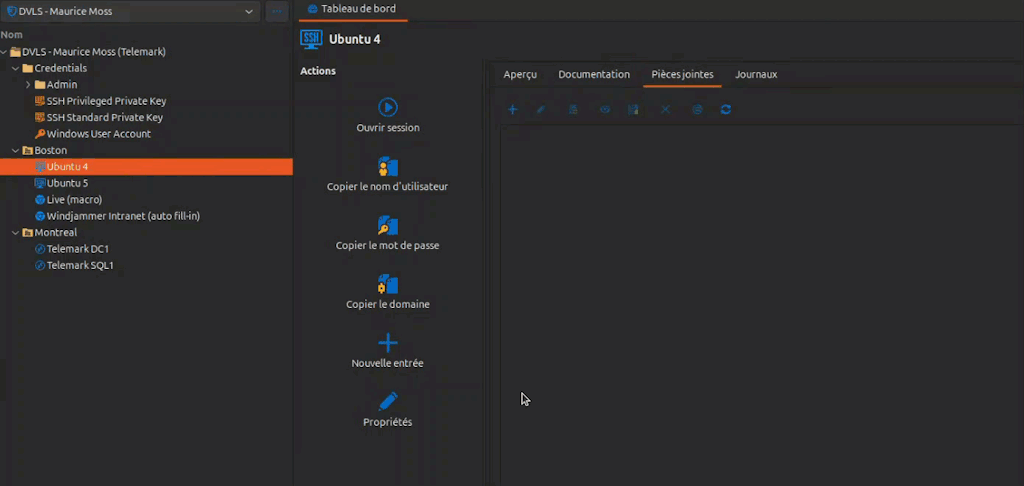Select the Ubuntu 5 text in tree

pyautogui.click(x=67, y=183)
